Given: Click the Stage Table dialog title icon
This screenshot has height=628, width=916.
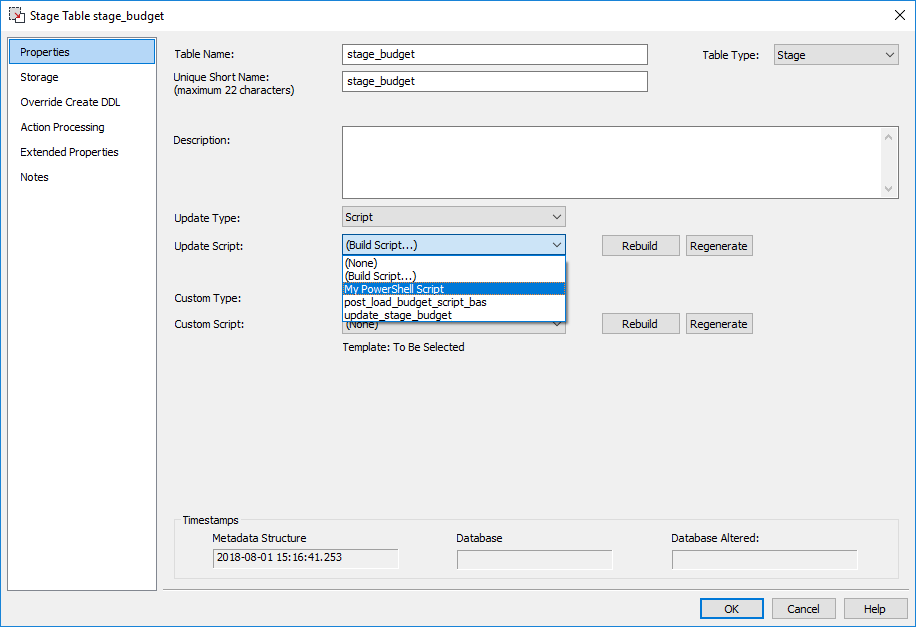Looking at the screenshot, I should 16,16.
